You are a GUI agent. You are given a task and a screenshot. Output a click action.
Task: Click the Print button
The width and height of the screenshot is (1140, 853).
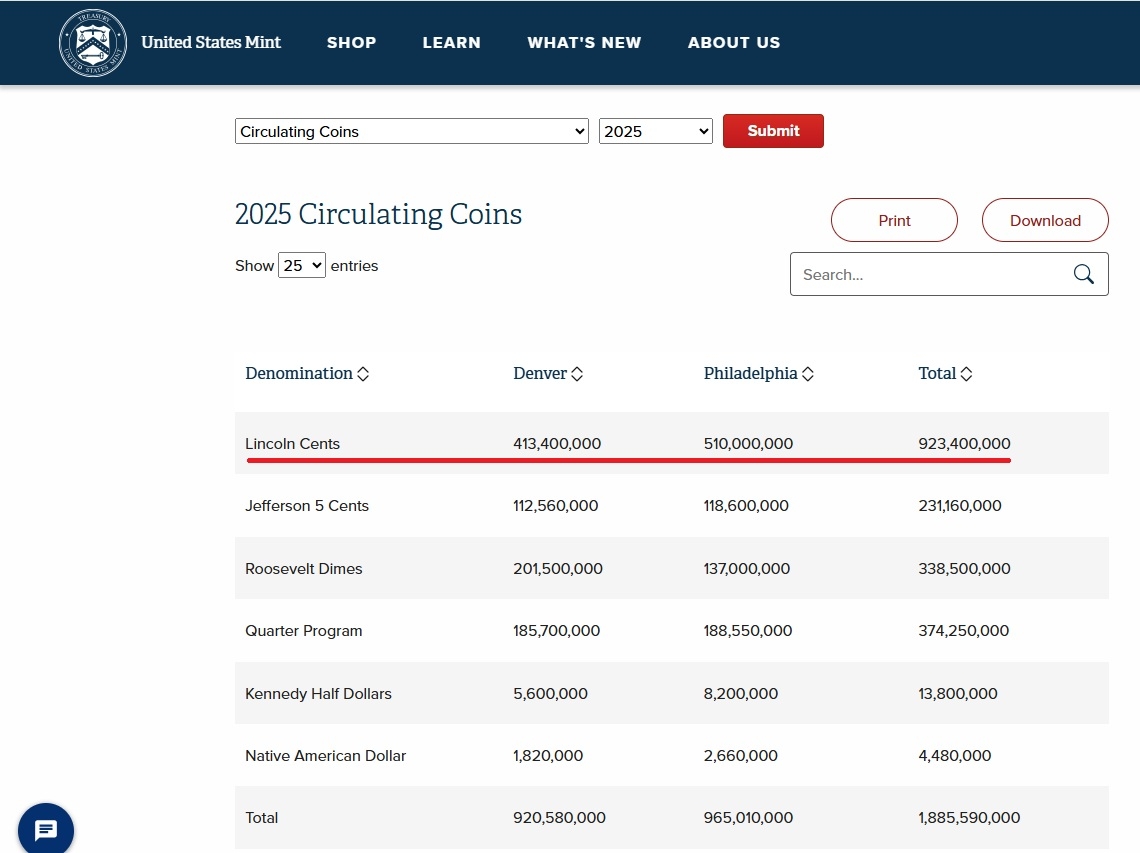[894, 221]
